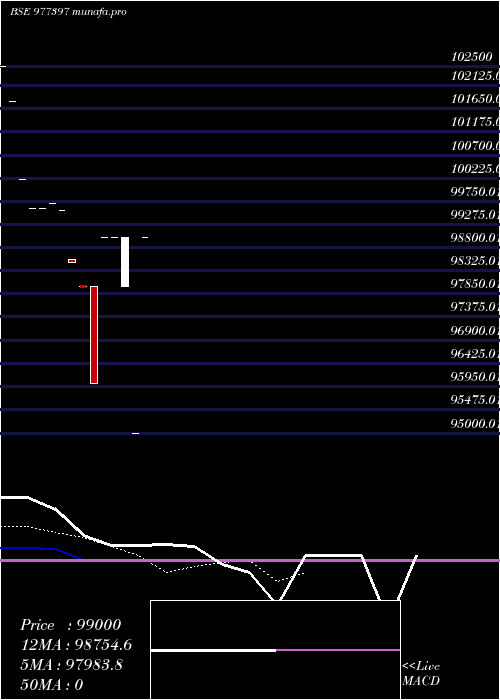Image resolution: width=500 pixels, height=700 pixels.
Task: Select the 95000 price level label
Action: [475, 423]
